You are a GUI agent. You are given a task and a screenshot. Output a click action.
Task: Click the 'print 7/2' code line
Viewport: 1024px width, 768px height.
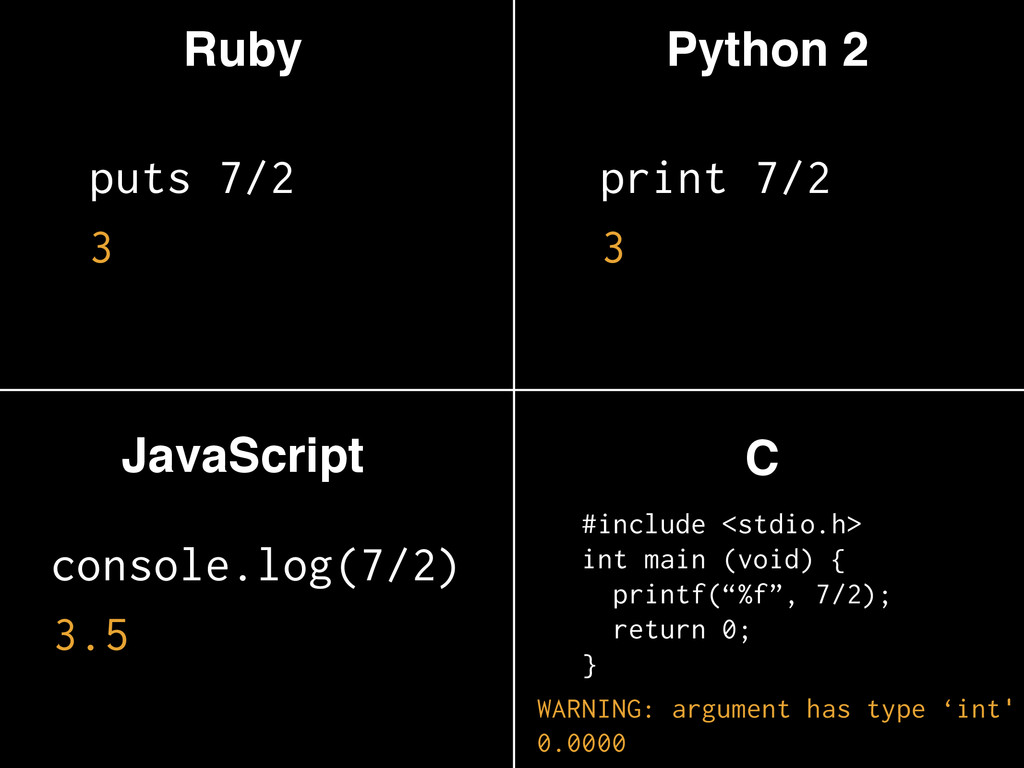coord(715,180)
